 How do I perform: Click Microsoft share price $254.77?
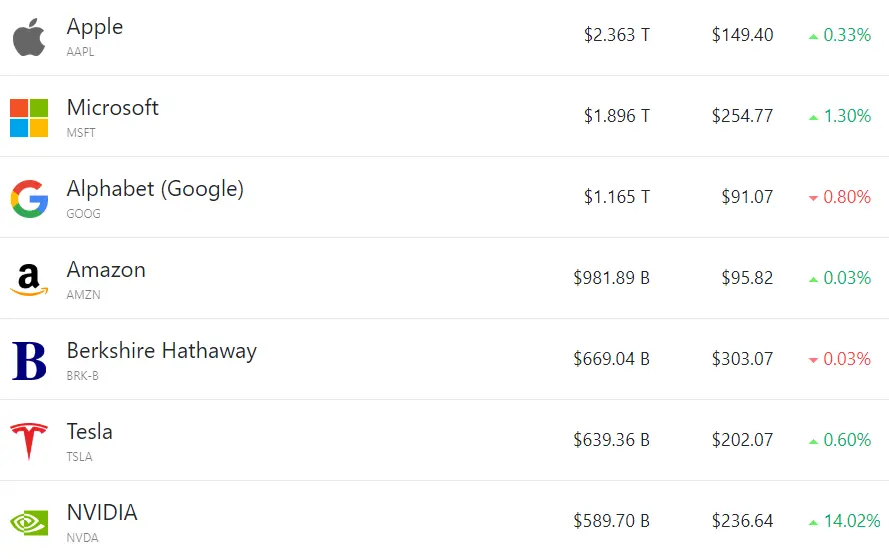(742, 116)
